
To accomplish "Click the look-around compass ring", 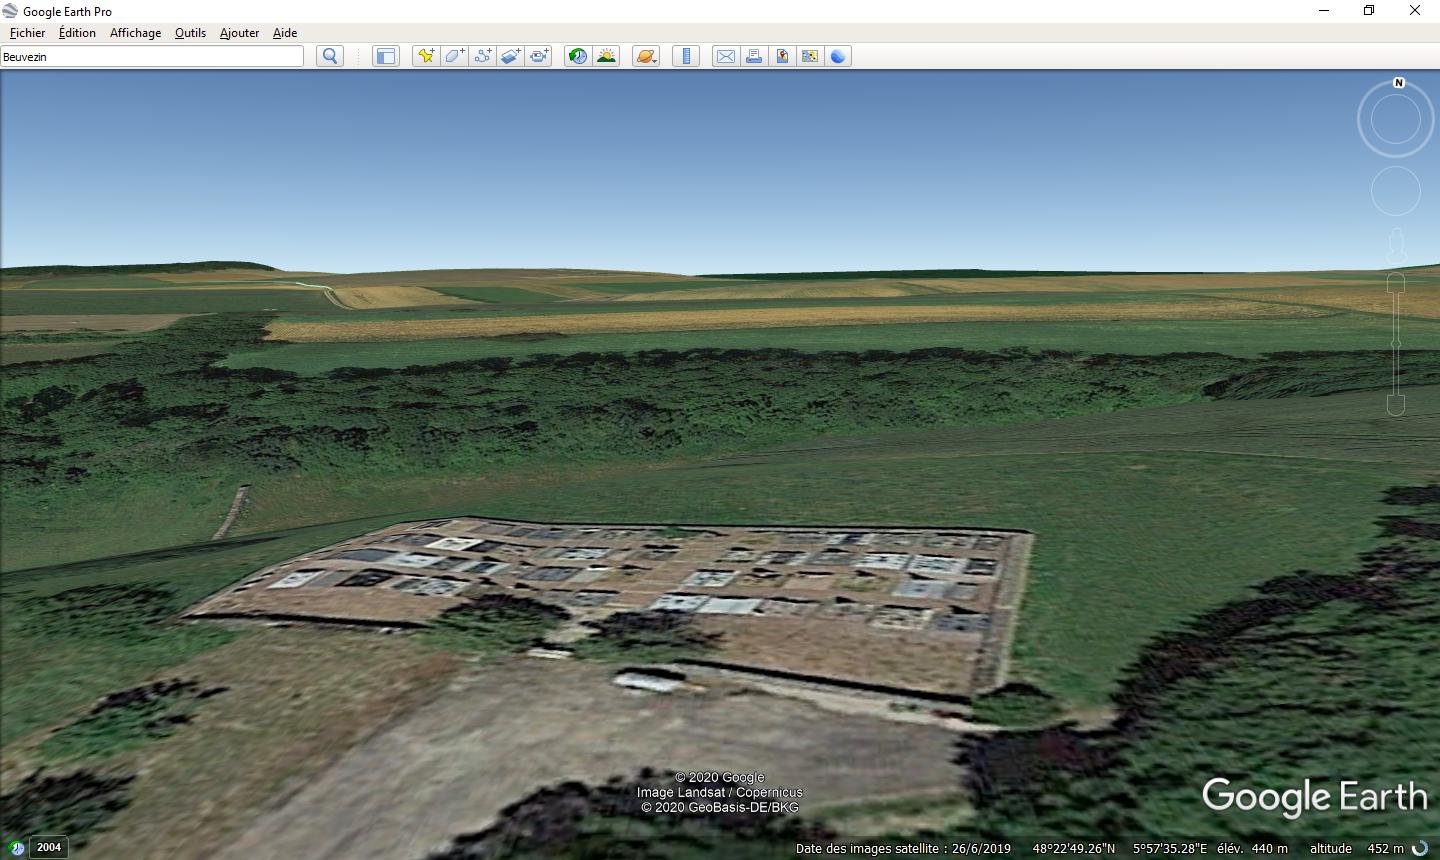I will (1395, 120).
